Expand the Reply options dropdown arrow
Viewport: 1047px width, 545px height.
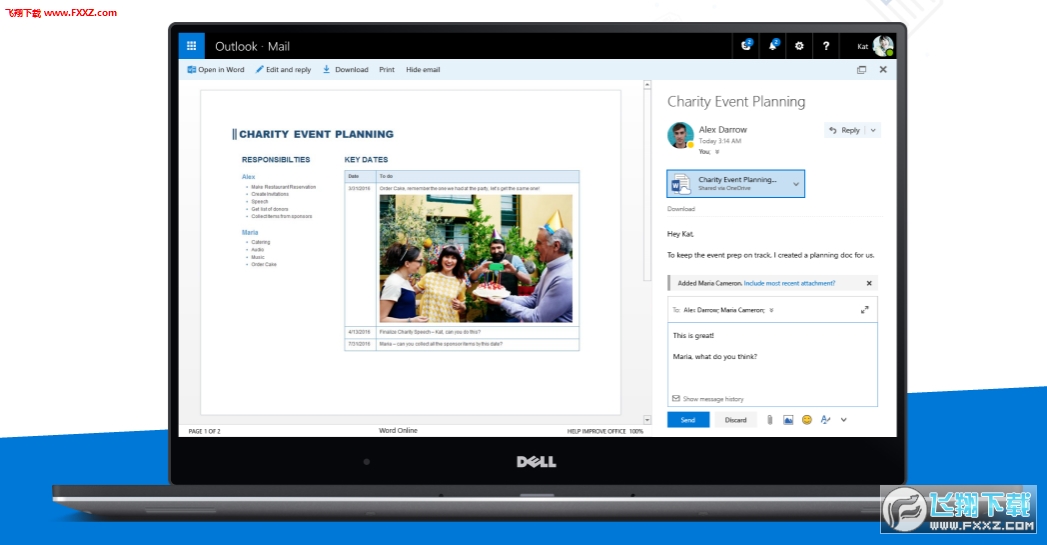873,130
